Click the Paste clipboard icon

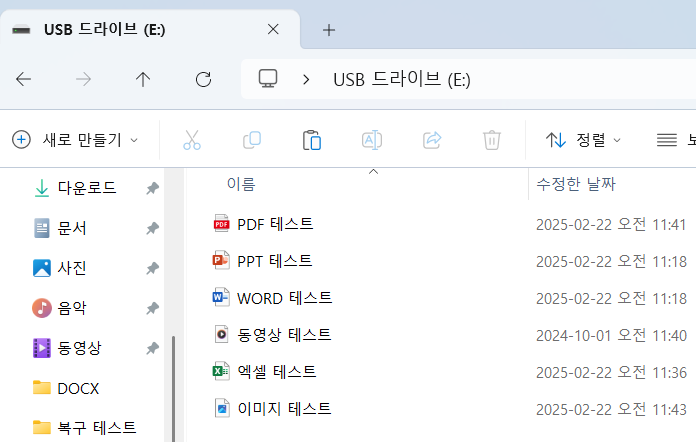tap(312, 140)
